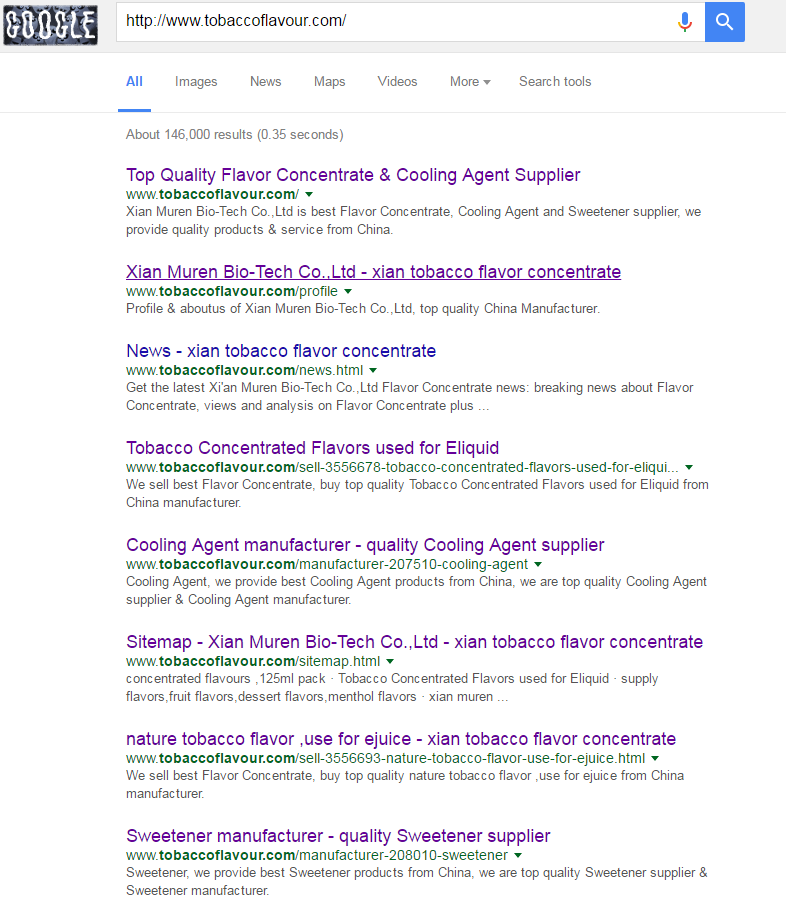786x897 pixels.
Task: Click the microphone voice search icon
Action: 685,22
